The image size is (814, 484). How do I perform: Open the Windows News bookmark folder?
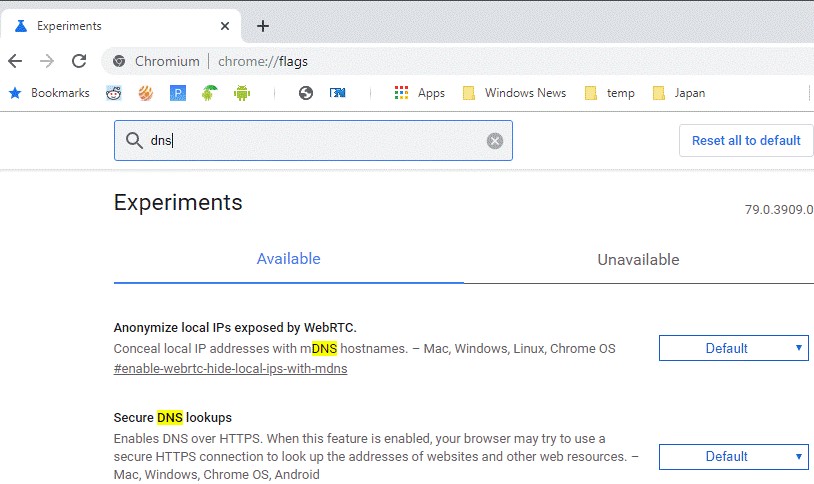click(514, 93)
